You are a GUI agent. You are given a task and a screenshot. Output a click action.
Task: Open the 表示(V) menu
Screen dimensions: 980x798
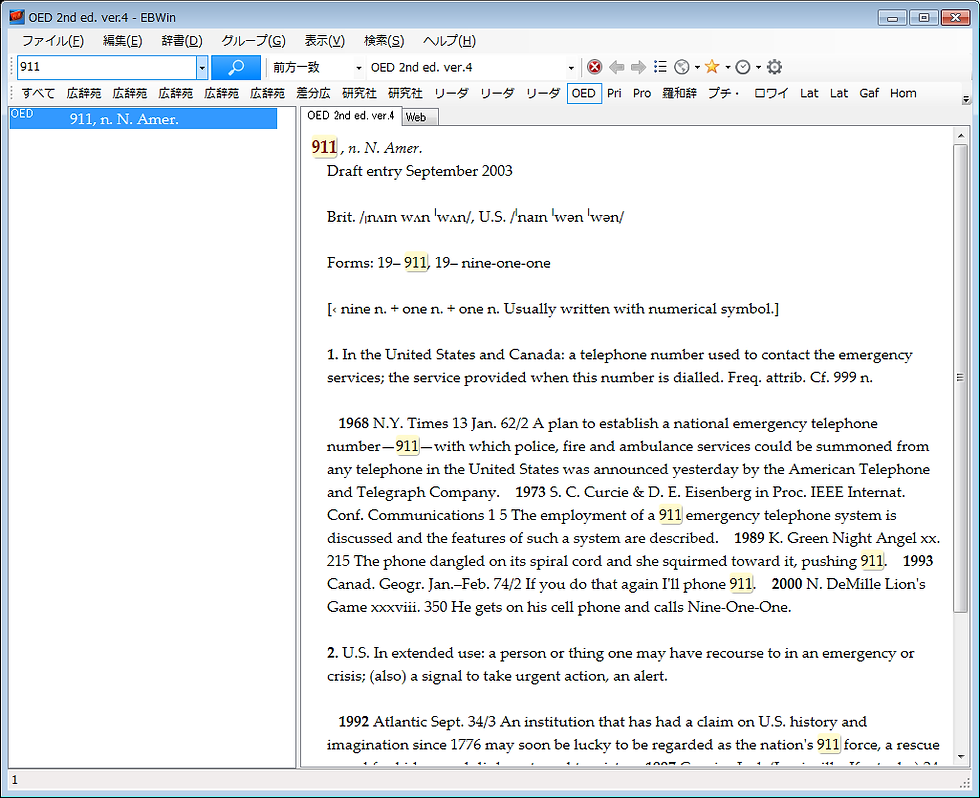pos(324,41)
